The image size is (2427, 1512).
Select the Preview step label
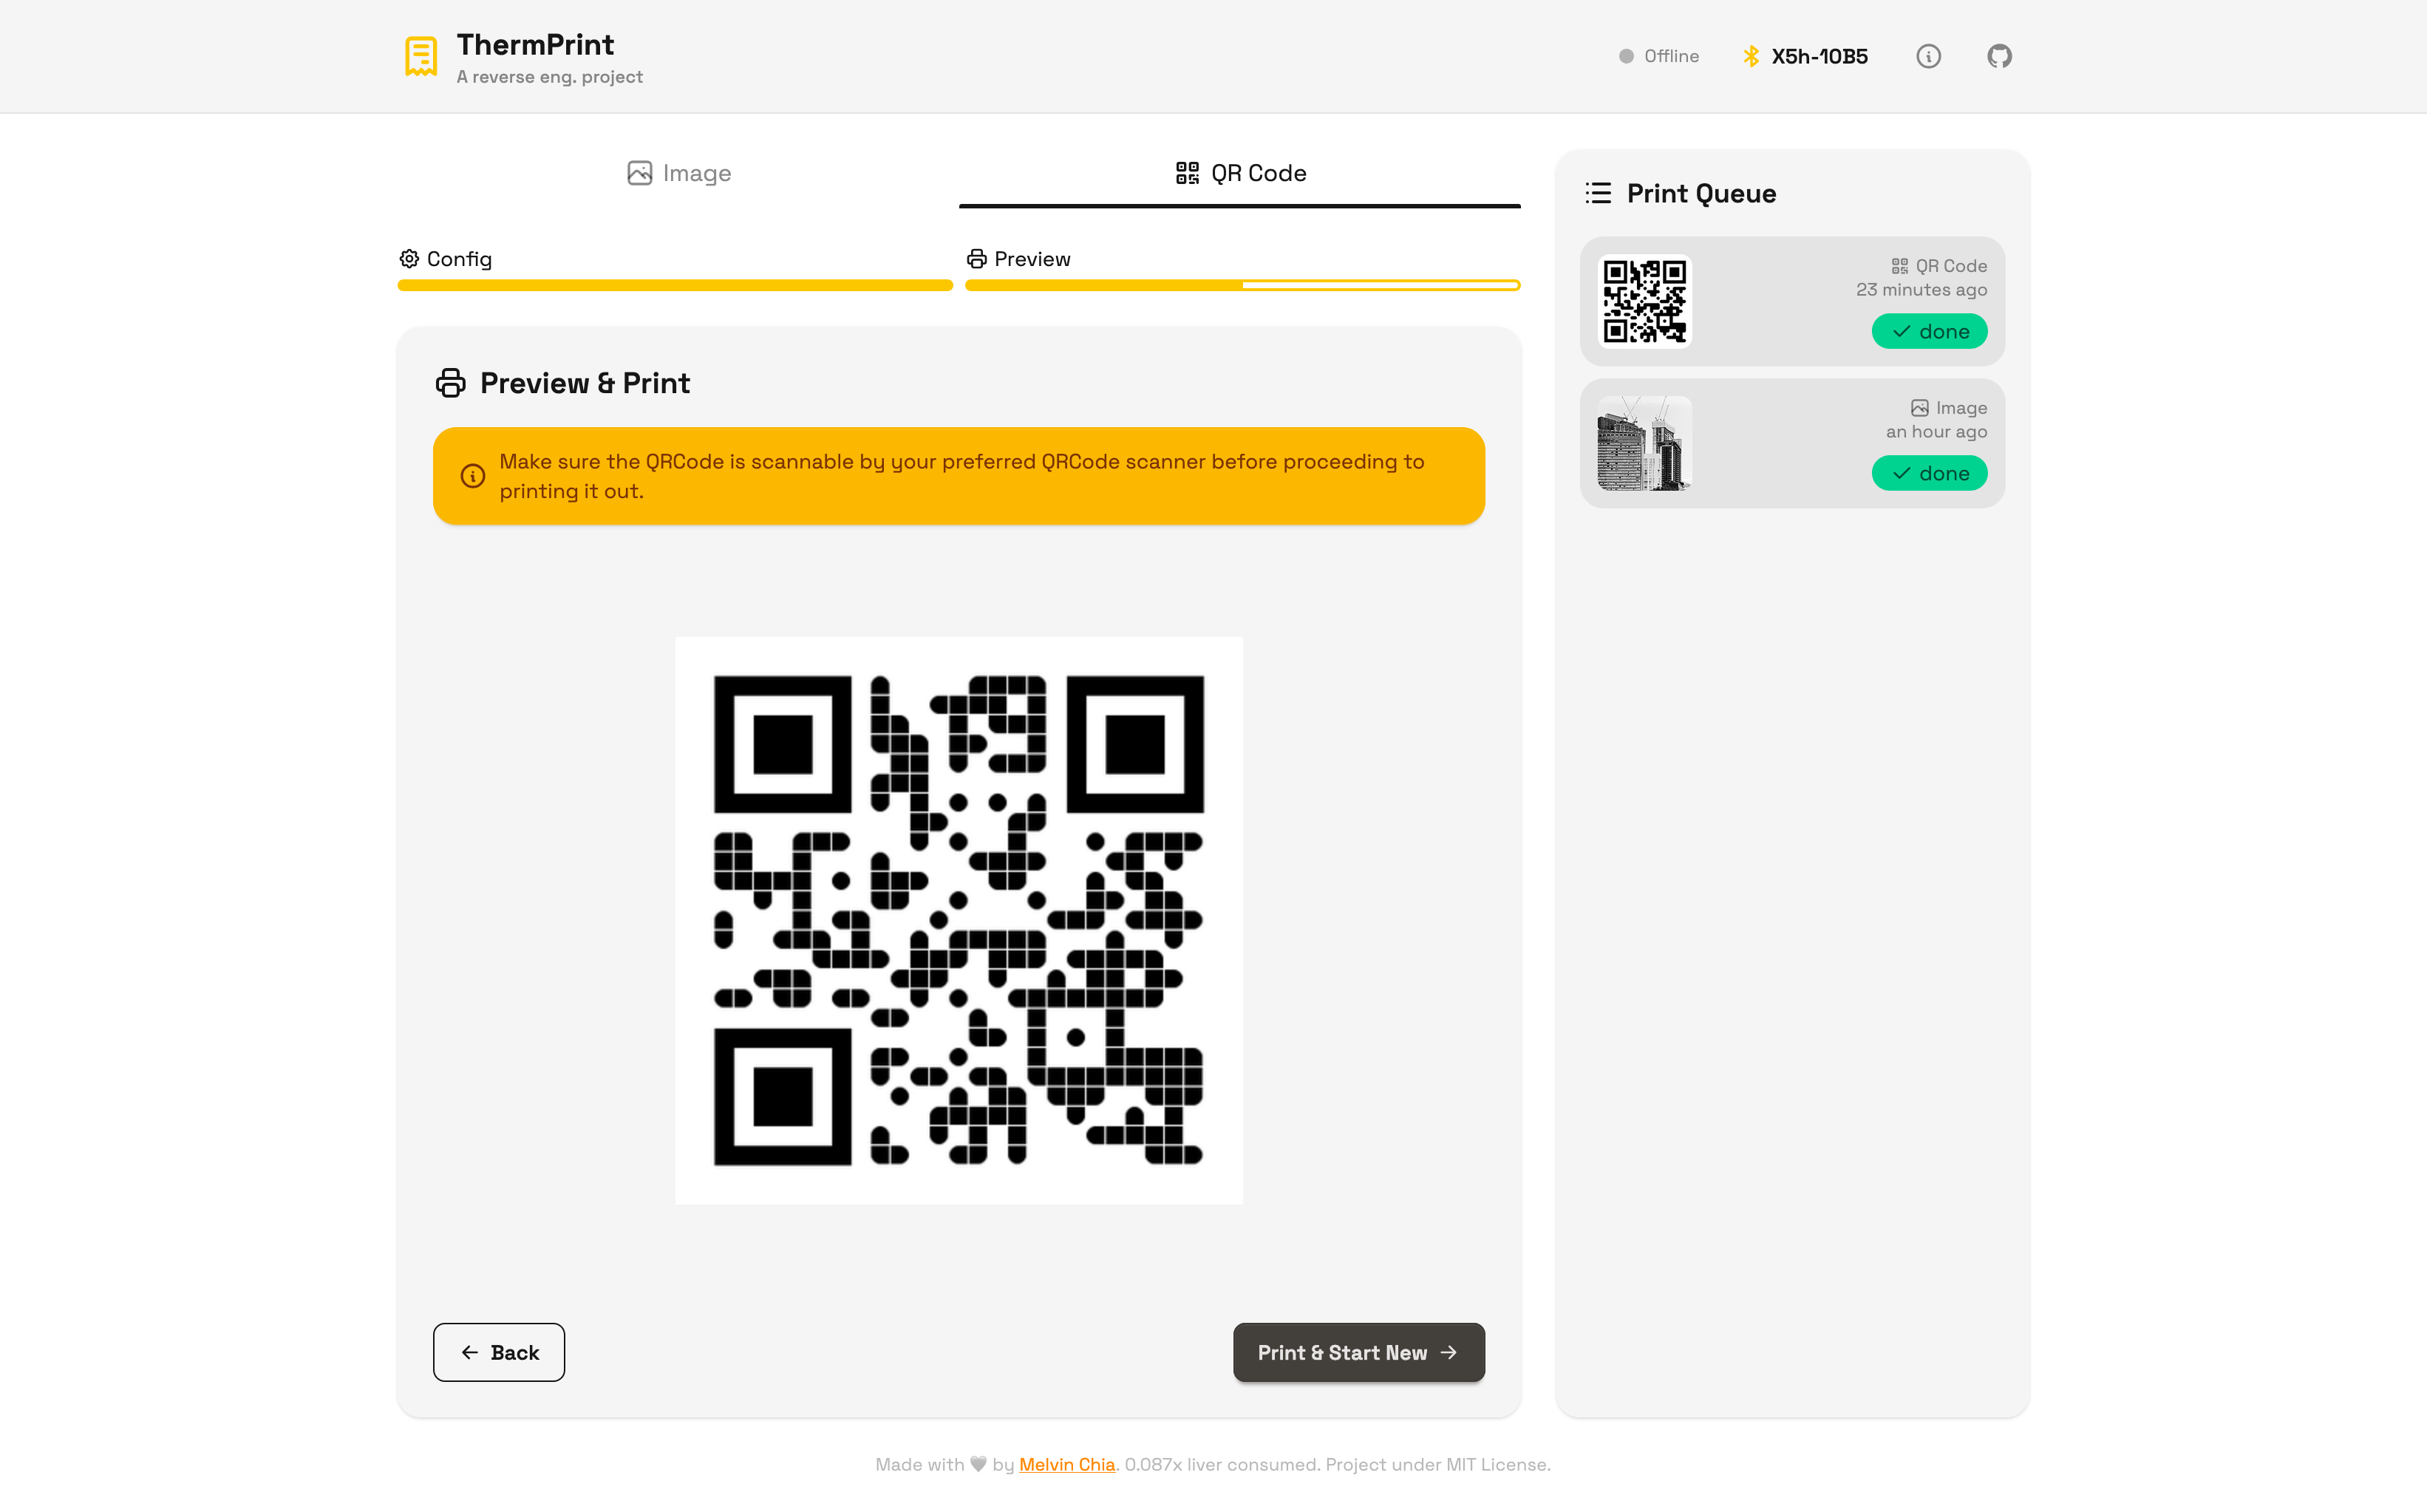[1032, 259]
